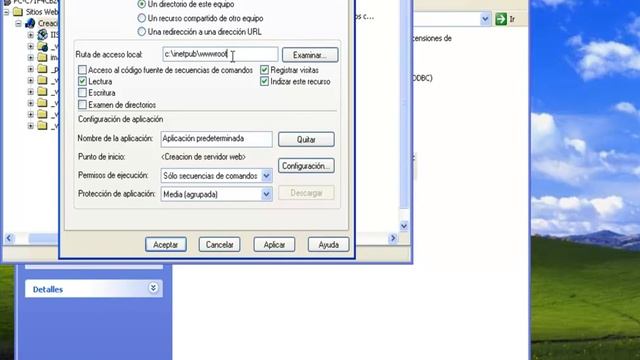Enable 'Examen de directorios' checkbox
Viewport: 640px width, 360px height.
coord(82,104)
